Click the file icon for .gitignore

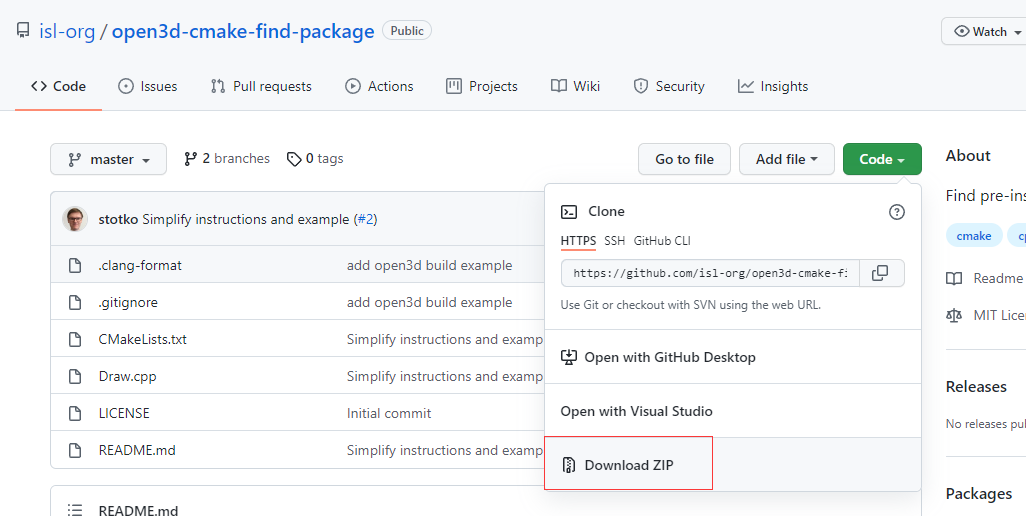tap(75, 302)
